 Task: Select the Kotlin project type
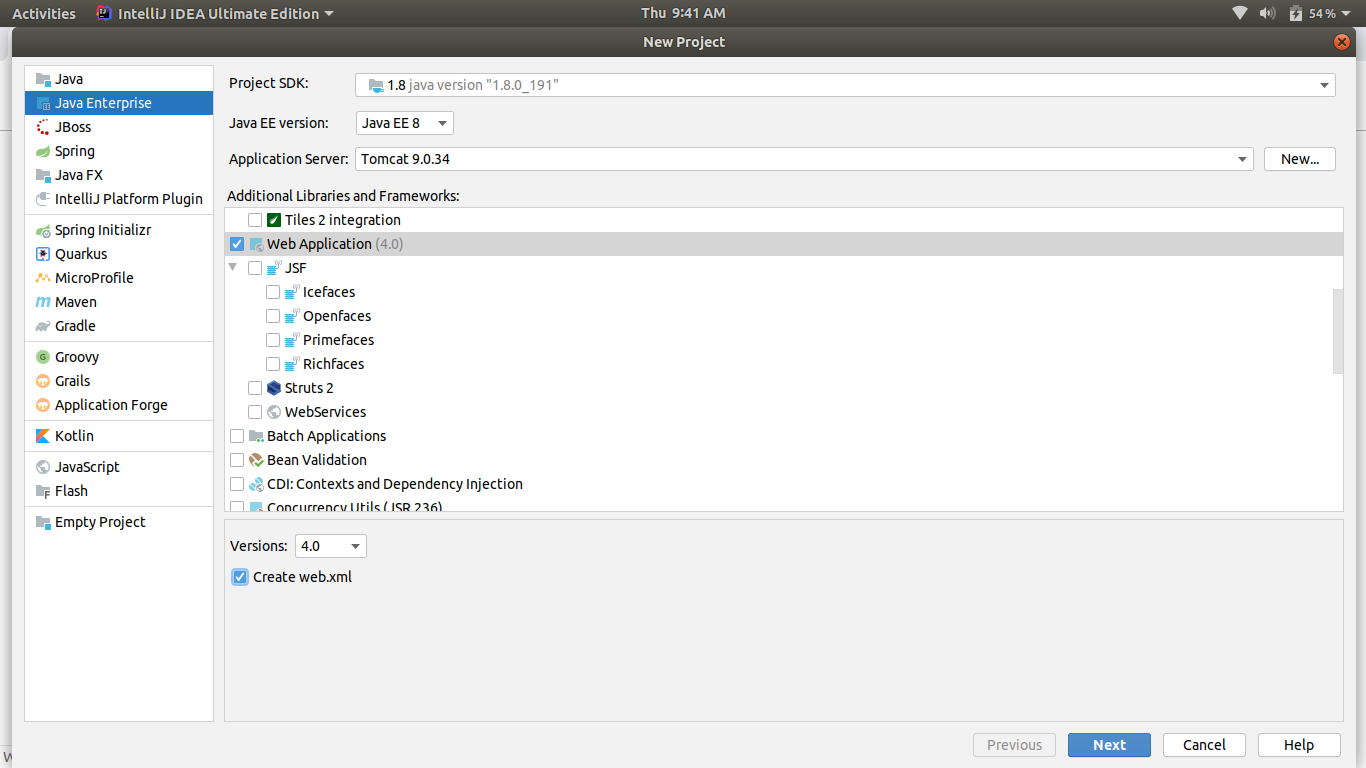click(x=119, y=436)
